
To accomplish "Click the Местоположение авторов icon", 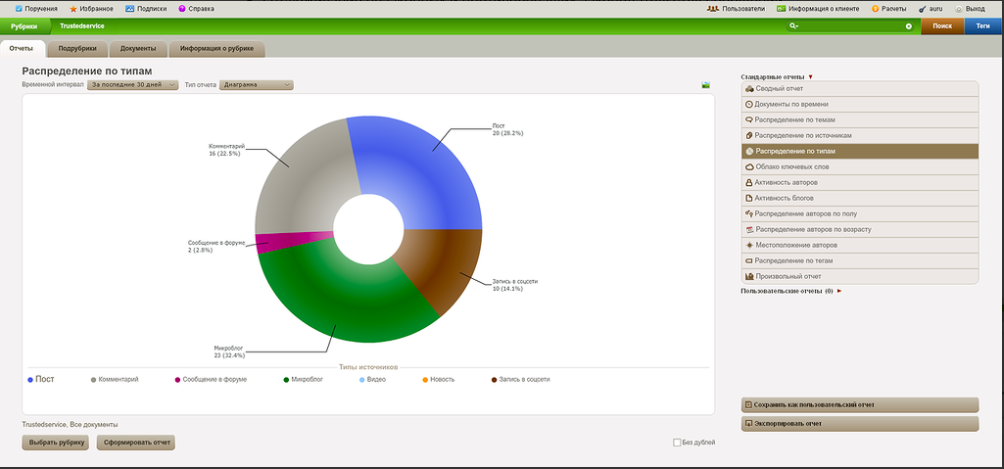I will click(x=750, y=245).
